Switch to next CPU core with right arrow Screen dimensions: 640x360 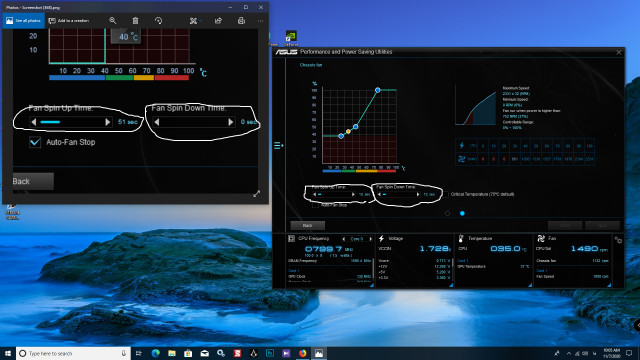tap(371, 239)
